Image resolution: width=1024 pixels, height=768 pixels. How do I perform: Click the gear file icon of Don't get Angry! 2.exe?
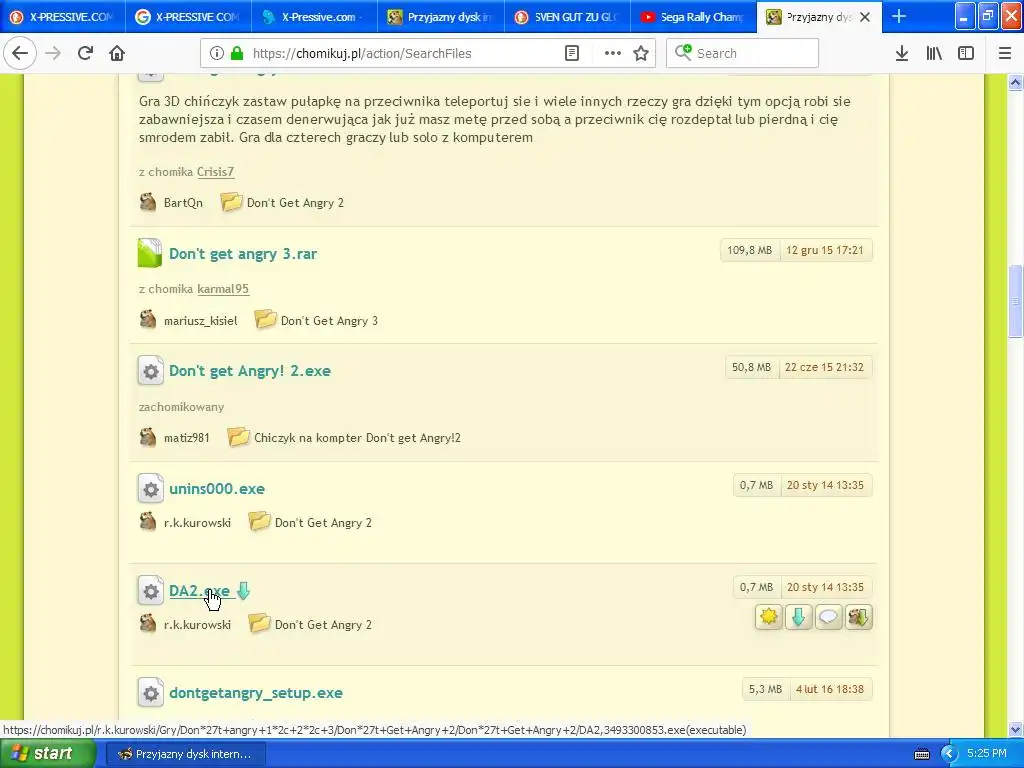tap(150, 370)
